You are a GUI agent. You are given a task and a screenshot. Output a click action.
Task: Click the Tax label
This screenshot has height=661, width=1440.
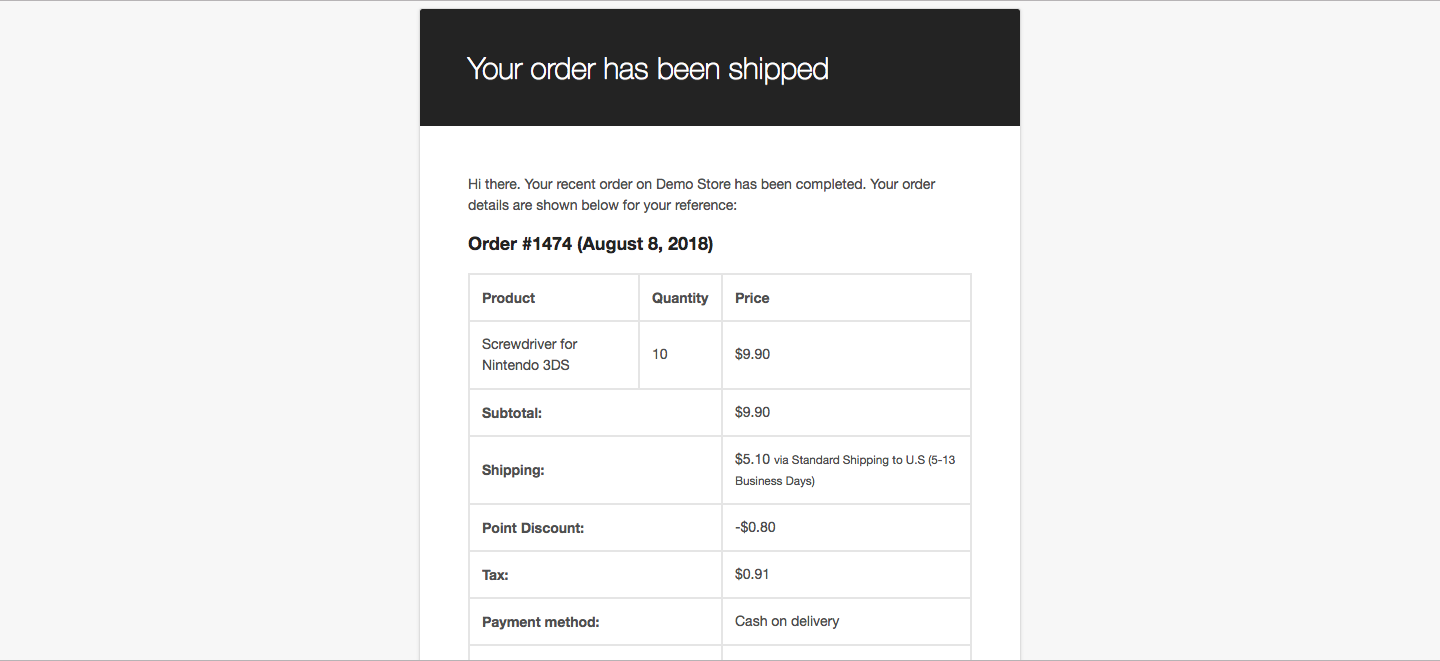495,575
